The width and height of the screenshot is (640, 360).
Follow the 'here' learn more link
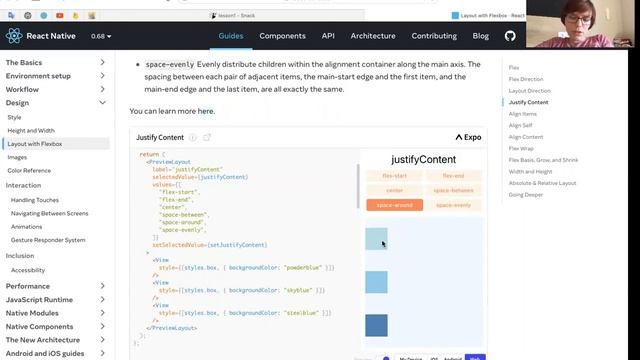tap(205, 111)
